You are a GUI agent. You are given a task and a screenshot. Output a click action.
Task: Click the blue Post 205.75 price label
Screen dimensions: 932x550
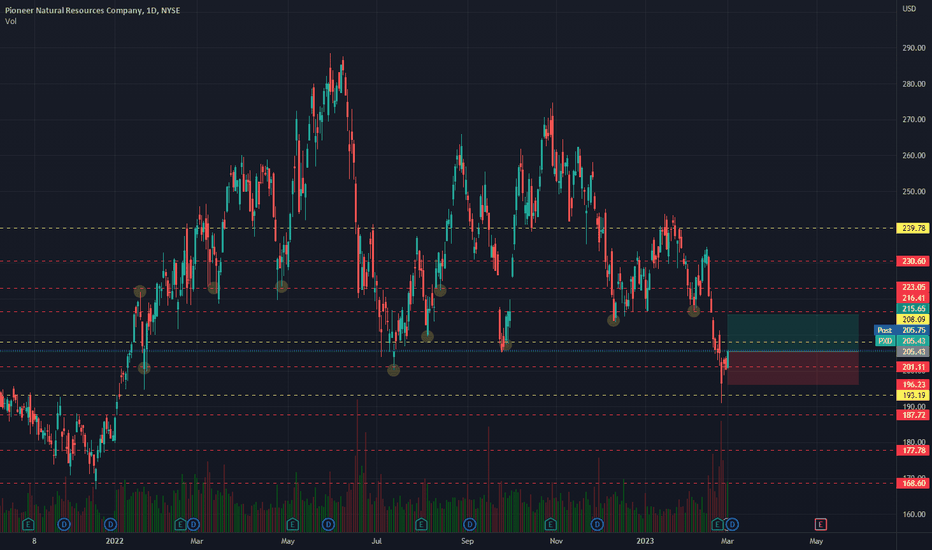[902, 330]
